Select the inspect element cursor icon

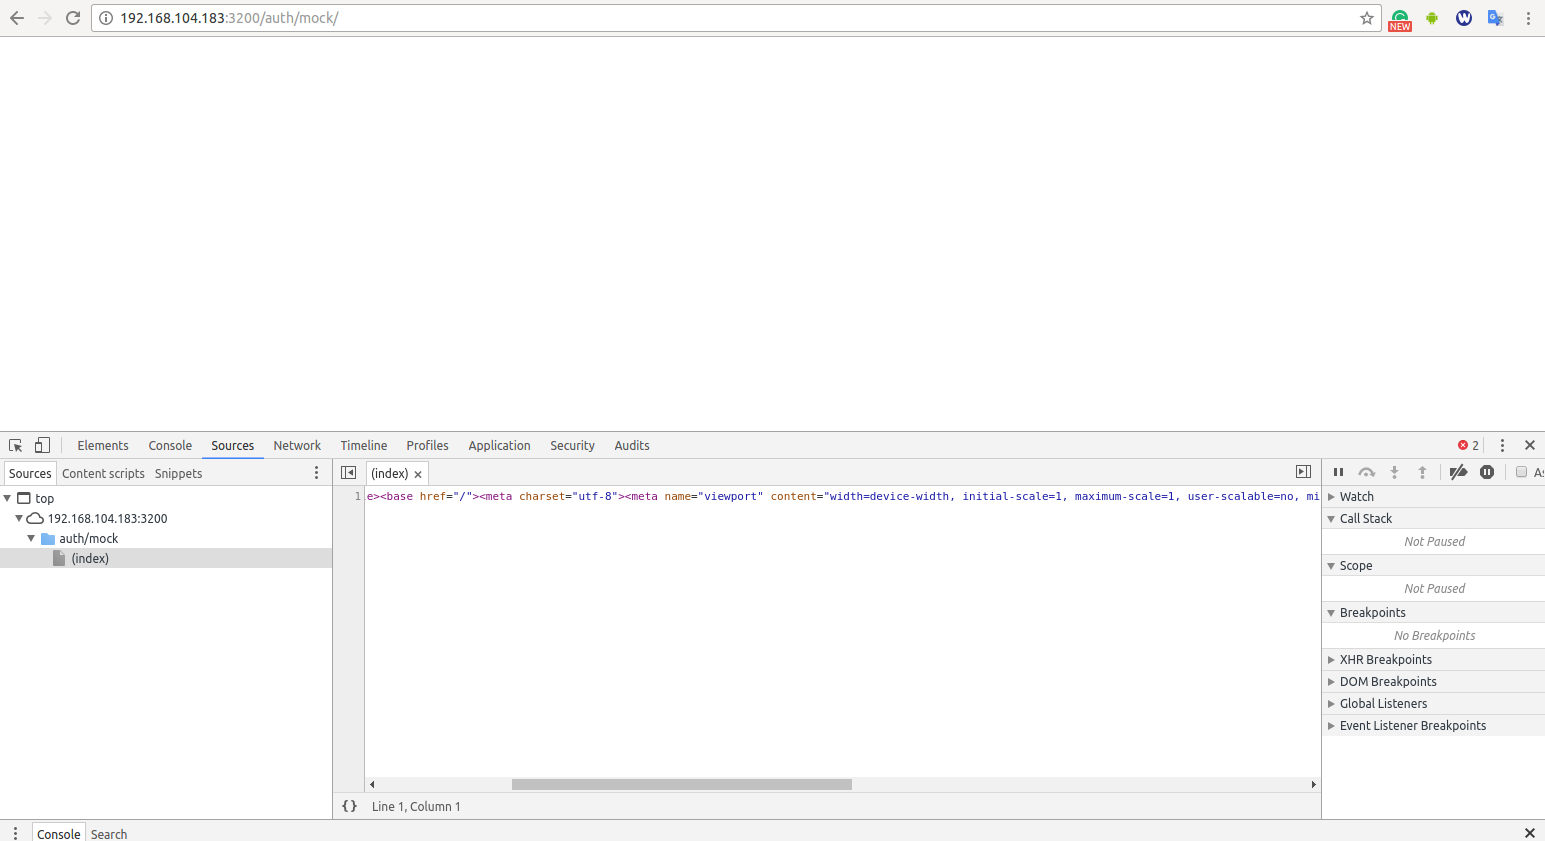coord(14,444)
